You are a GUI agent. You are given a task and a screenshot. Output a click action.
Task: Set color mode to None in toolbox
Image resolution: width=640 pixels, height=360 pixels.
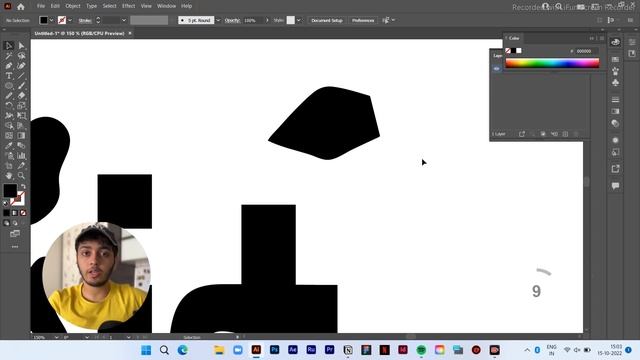pos(23,213)
